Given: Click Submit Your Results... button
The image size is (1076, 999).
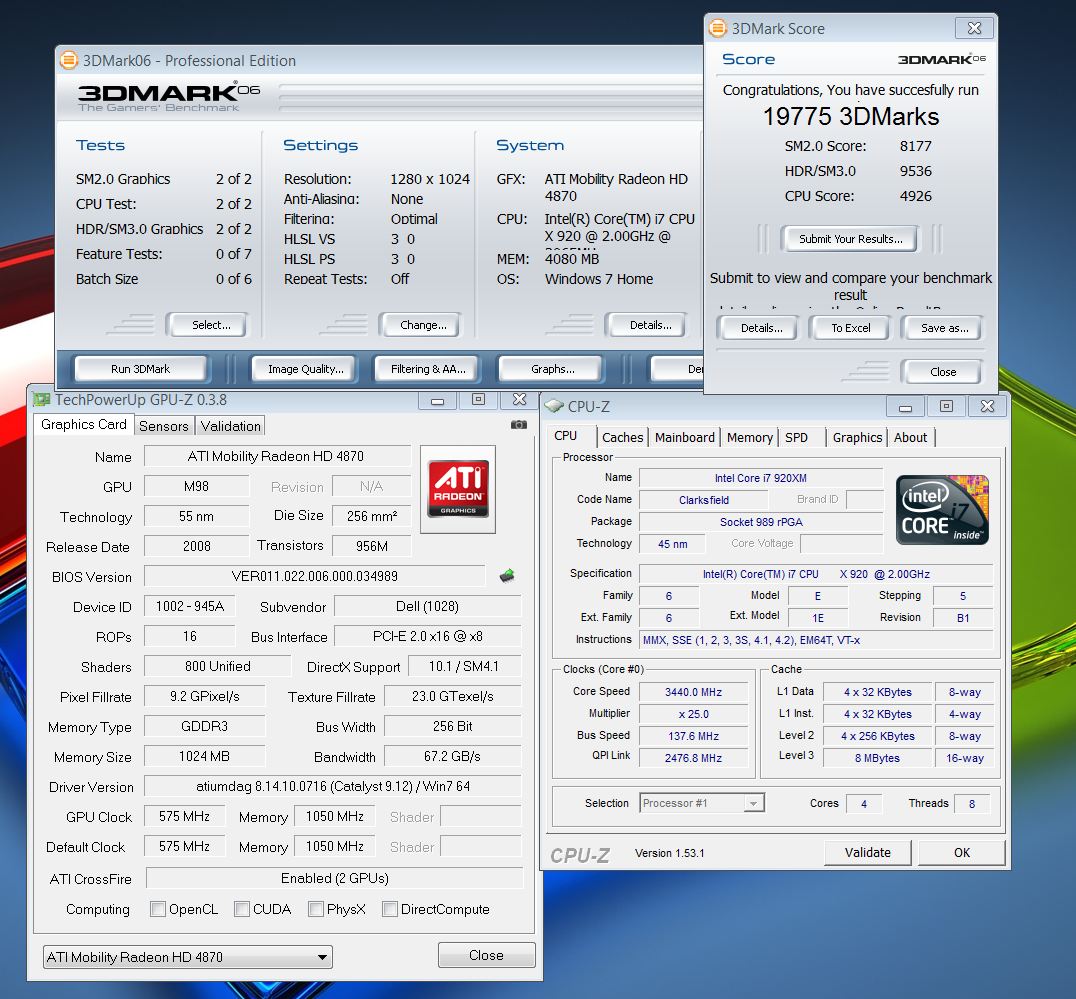Looking at the screenshot, I should tap(850, 239).
